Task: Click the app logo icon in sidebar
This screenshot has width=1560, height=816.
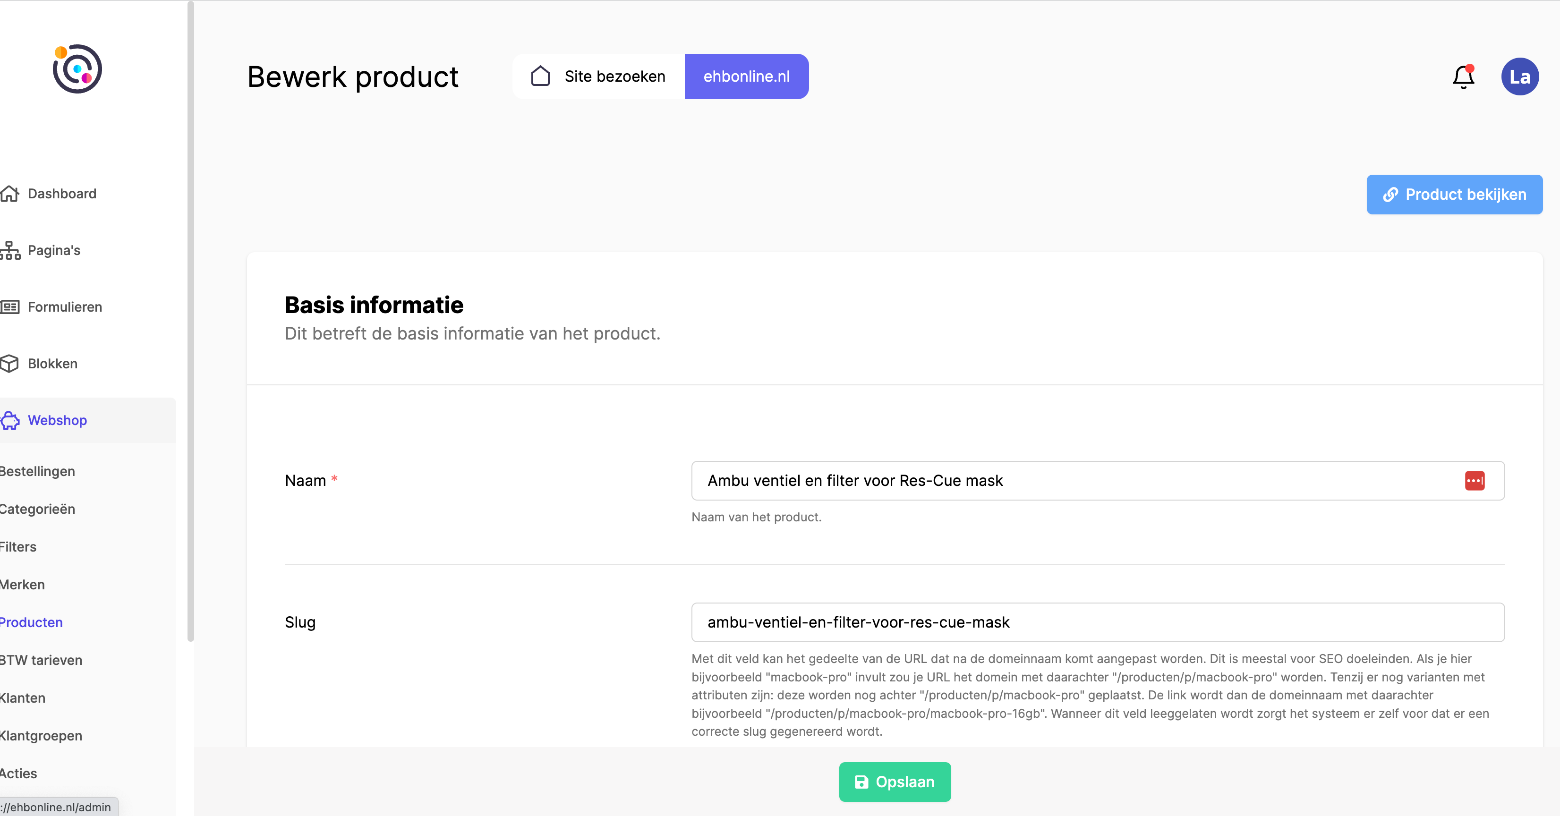Action: (x=77, y=69)
